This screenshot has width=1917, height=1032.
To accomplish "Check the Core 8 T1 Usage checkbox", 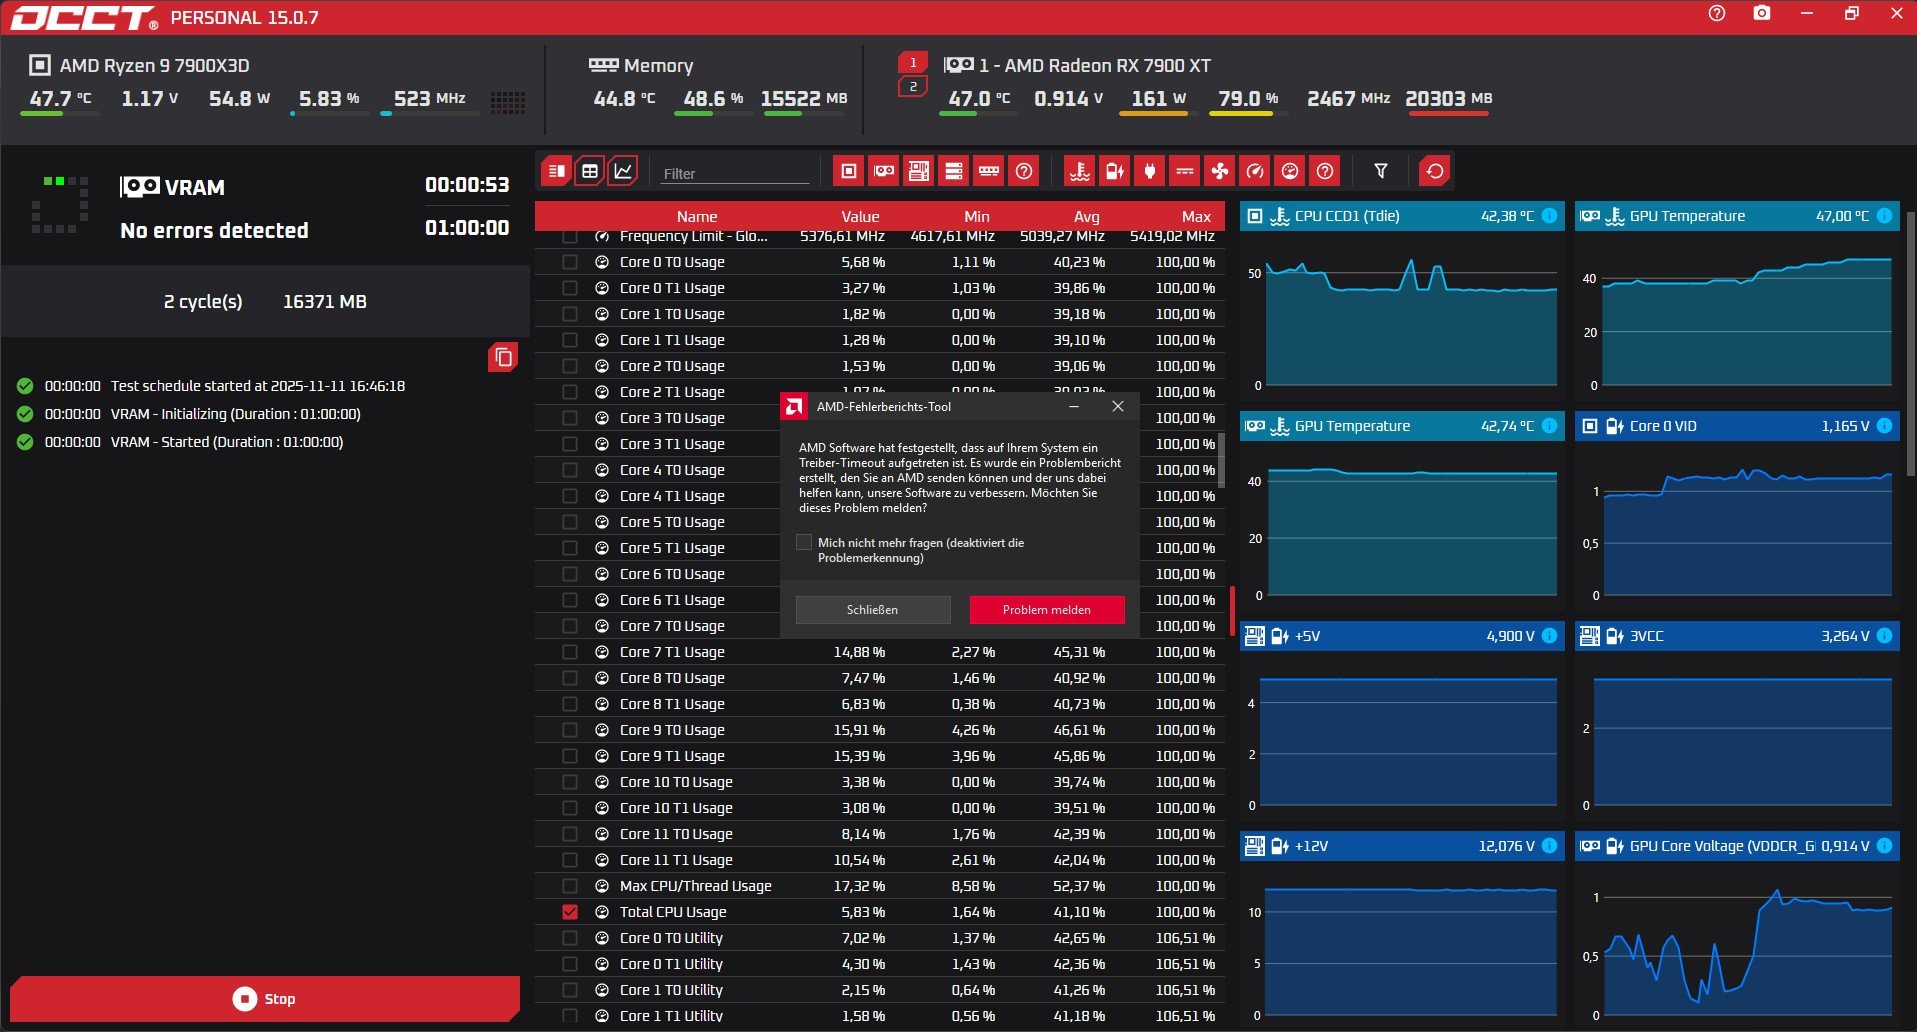I will pos(570,704).
